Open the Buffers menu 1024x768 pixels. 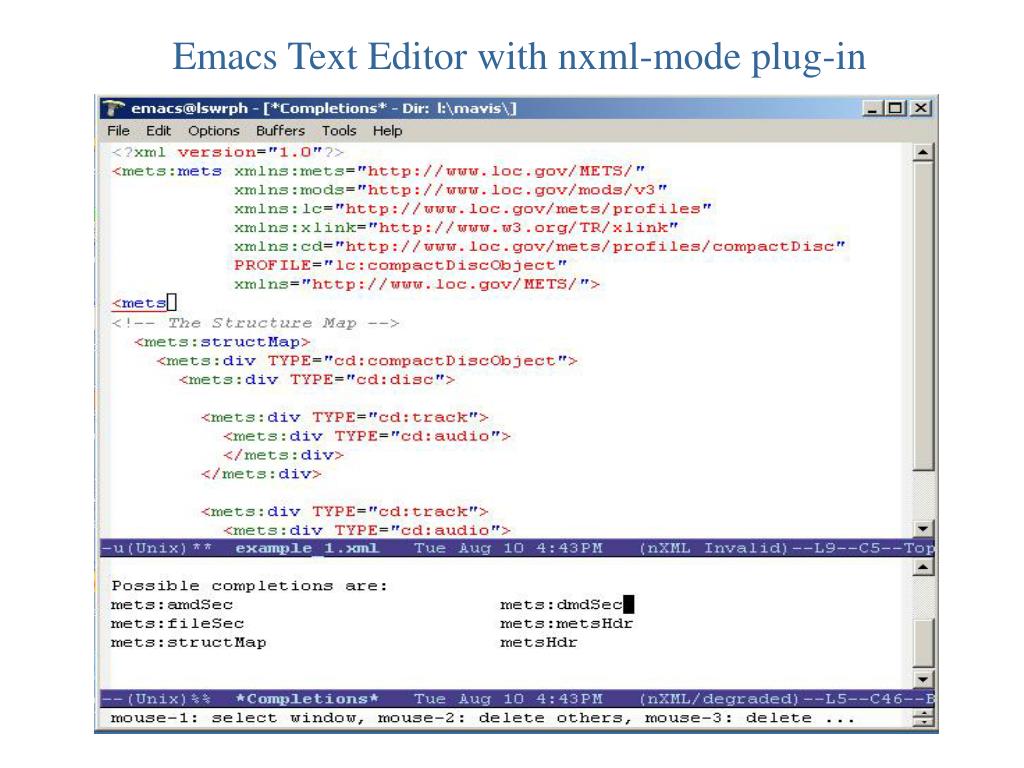[x=280, y=131]
